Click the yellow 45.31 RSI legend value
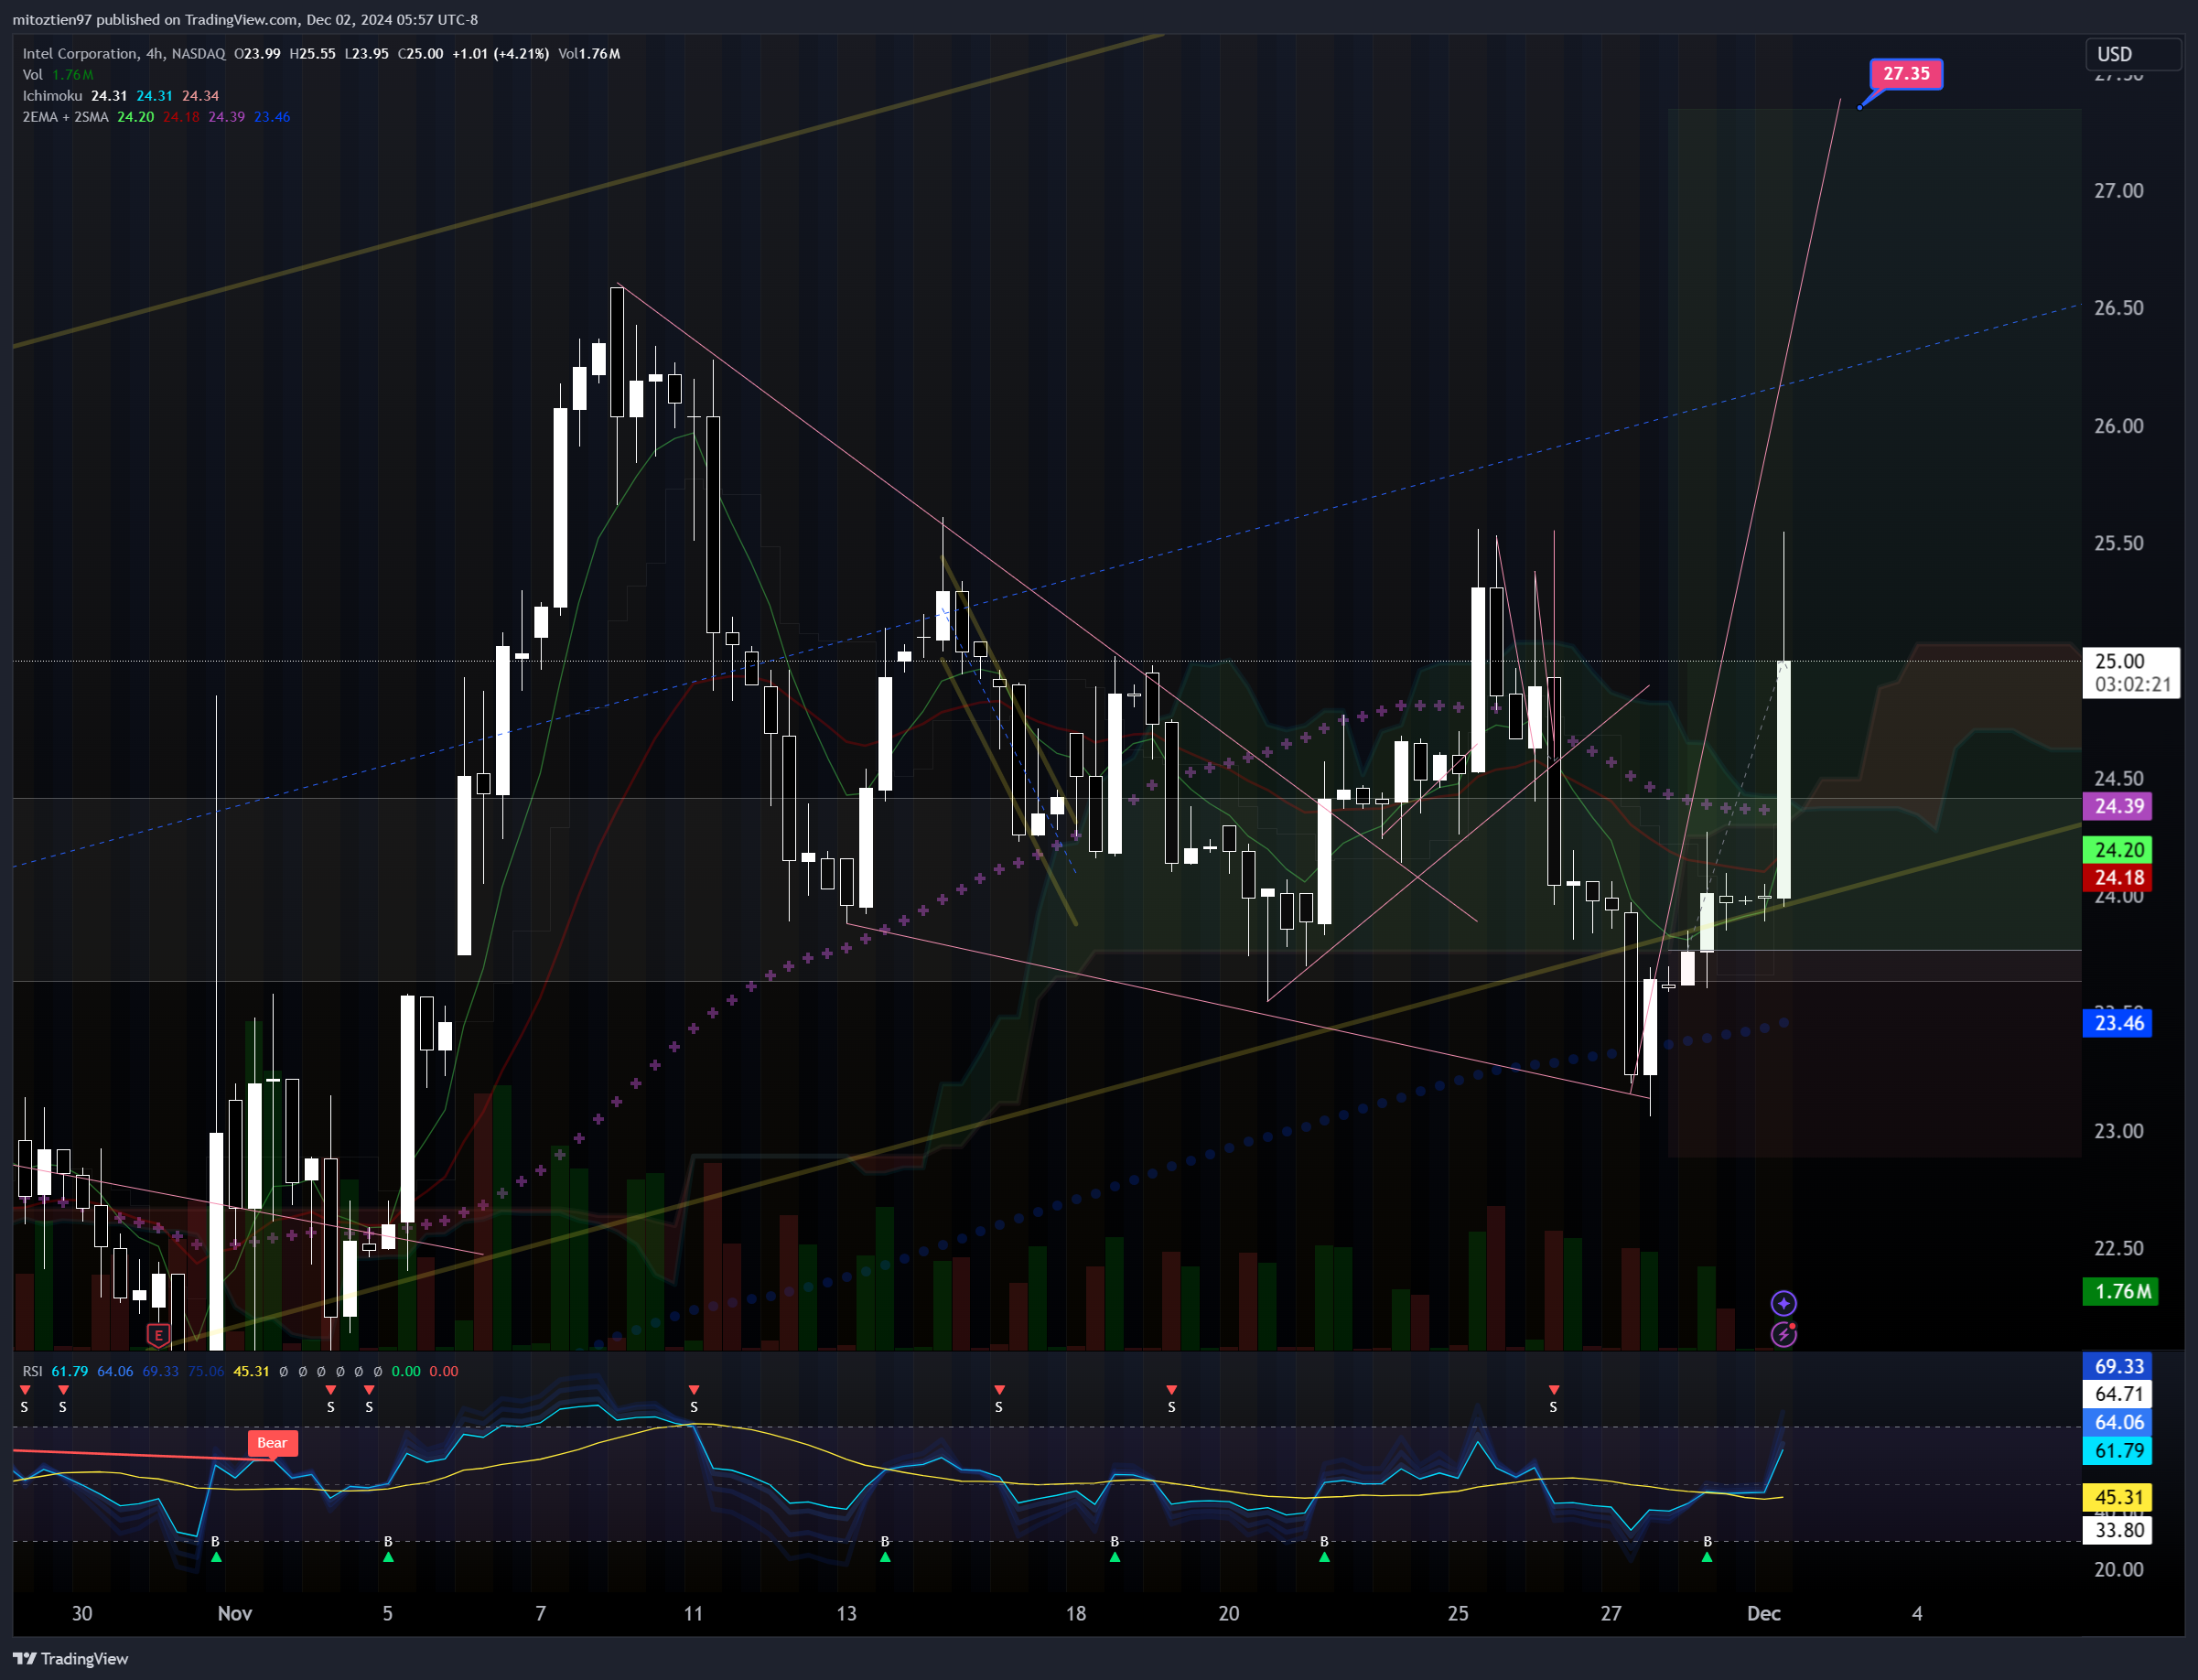 251,1371
